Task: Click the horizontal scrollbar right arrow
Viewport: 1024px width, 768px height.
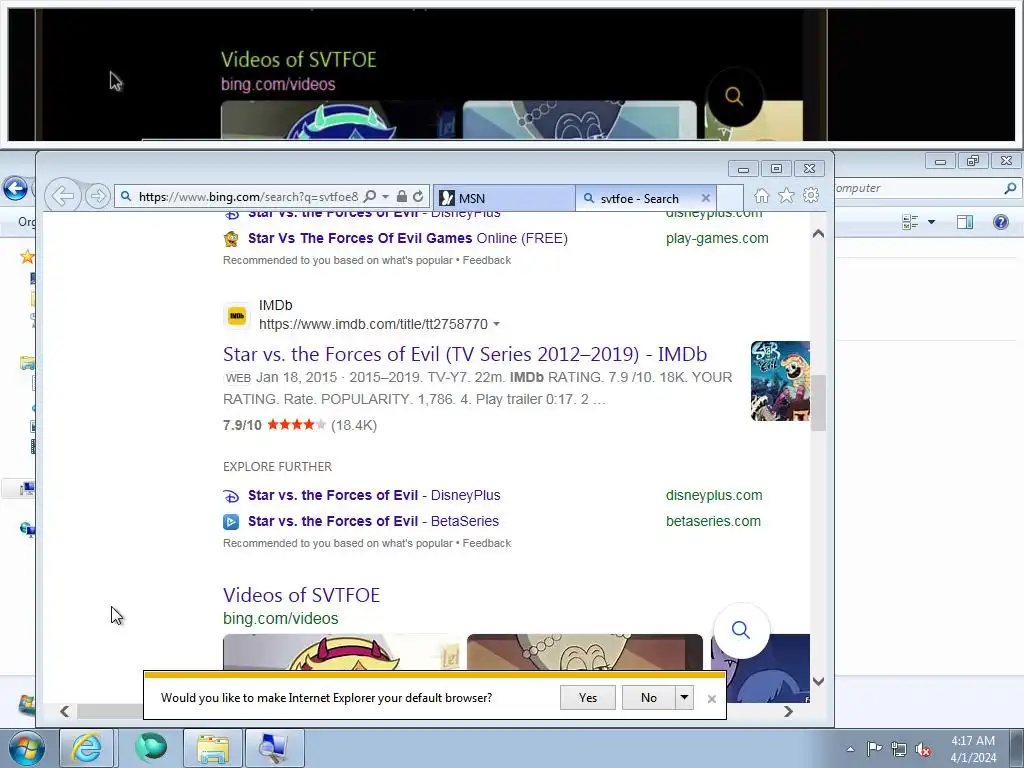Action: (x=788, y=711)
